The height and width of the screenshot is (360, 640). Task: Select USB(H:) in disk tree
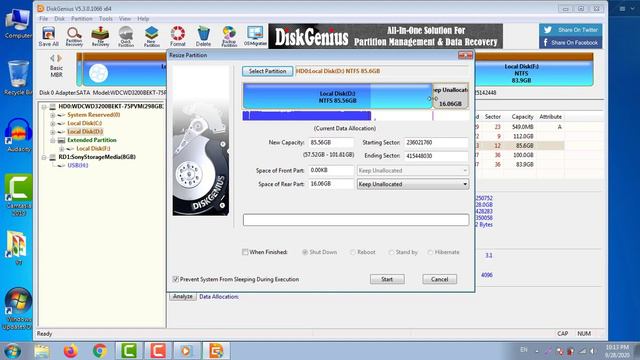tap(78, 165)
